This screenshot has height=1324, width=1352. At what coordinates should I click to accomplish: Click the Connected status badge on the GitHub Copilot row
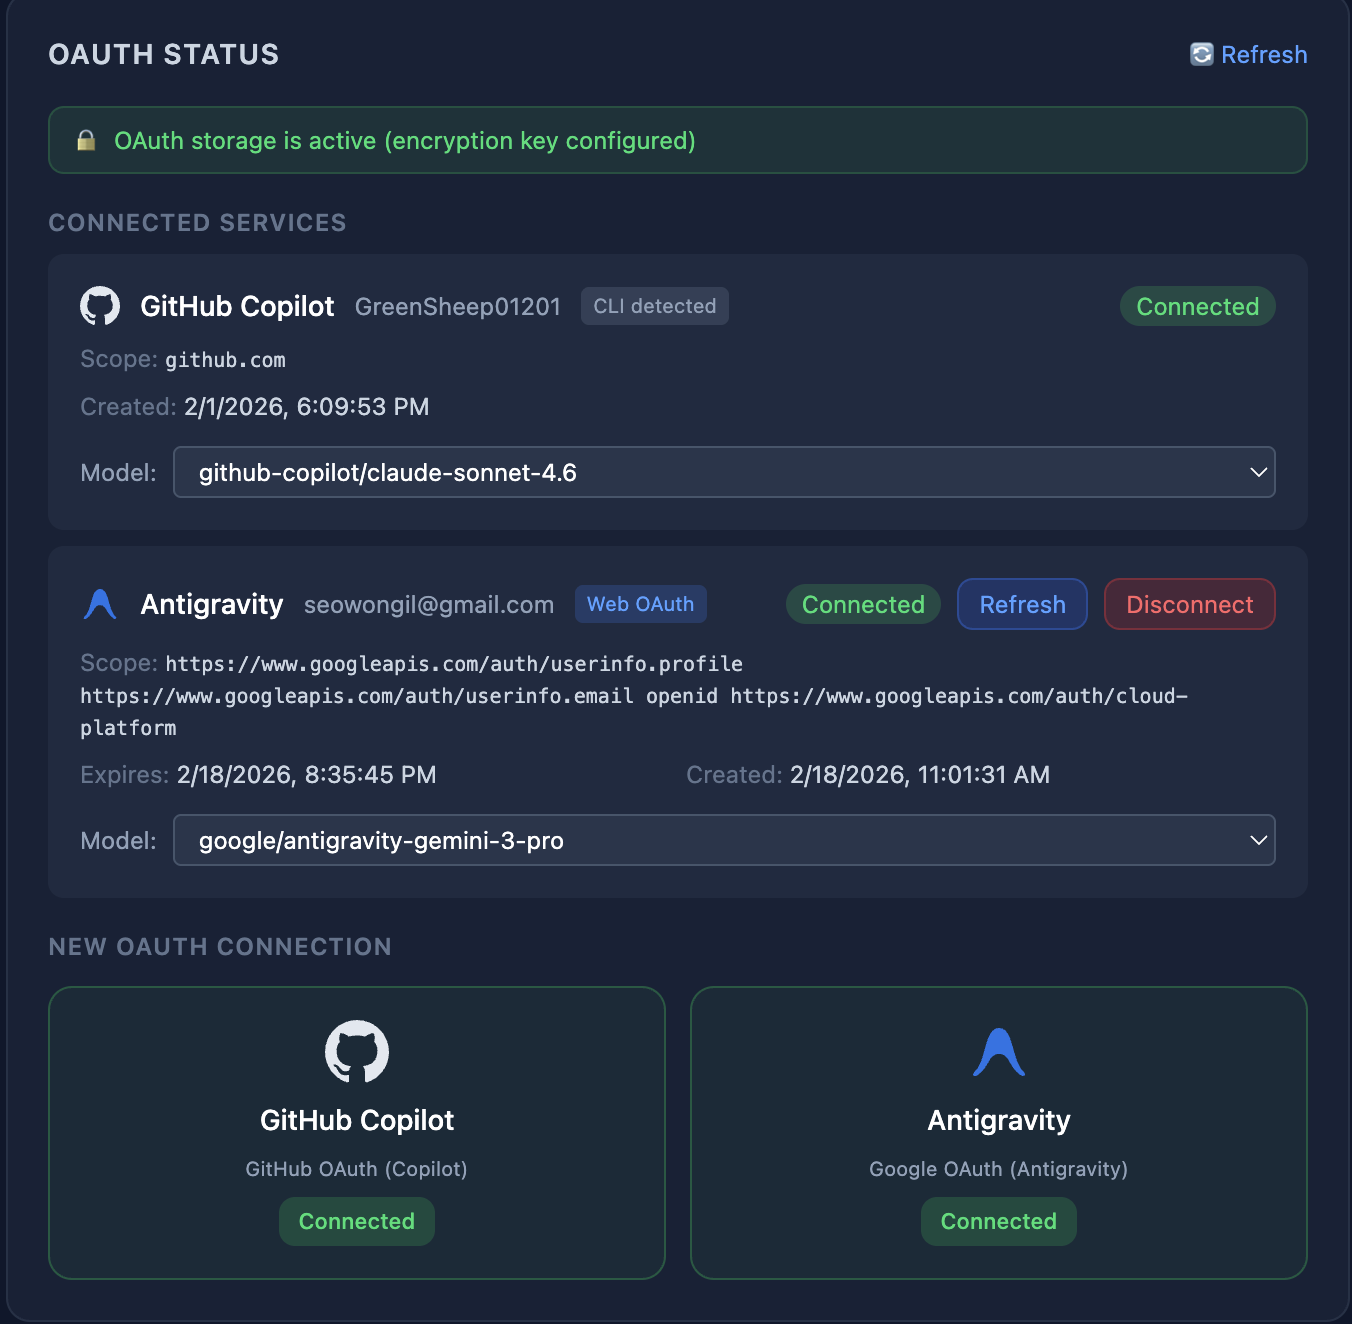tap(1197, 306)
